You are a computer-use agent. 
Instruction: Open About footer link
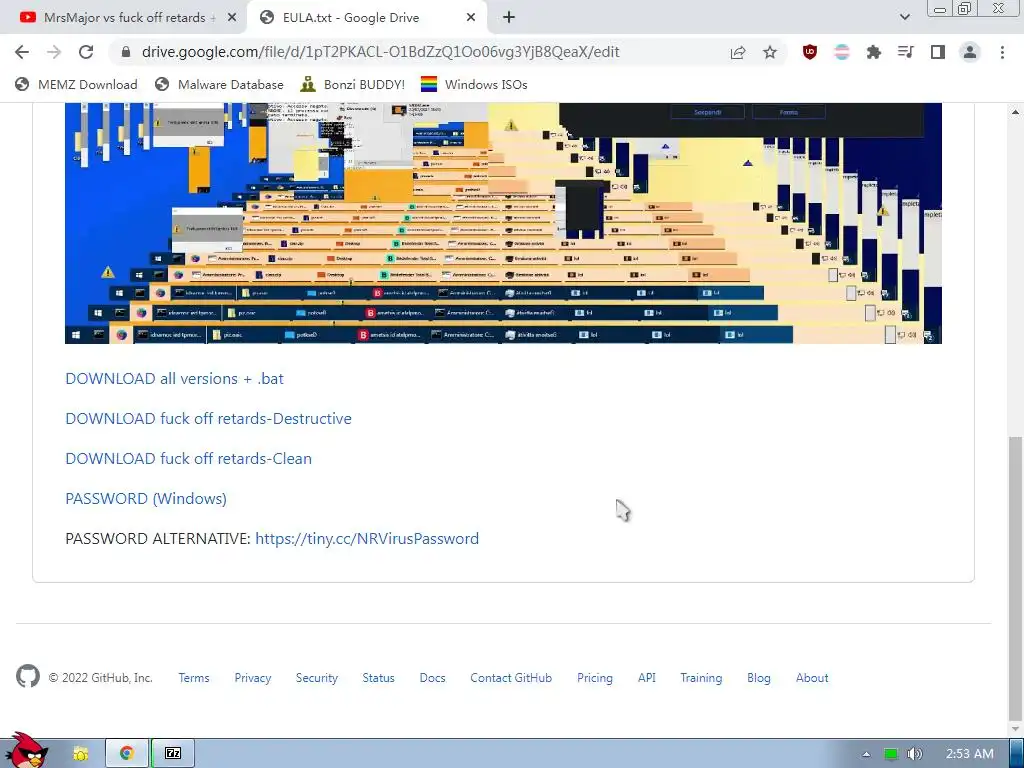tap(812, 678)
